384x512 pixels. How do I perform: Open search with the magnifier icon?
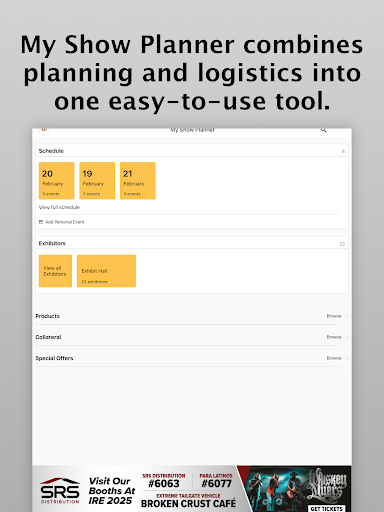pos(323,130)
